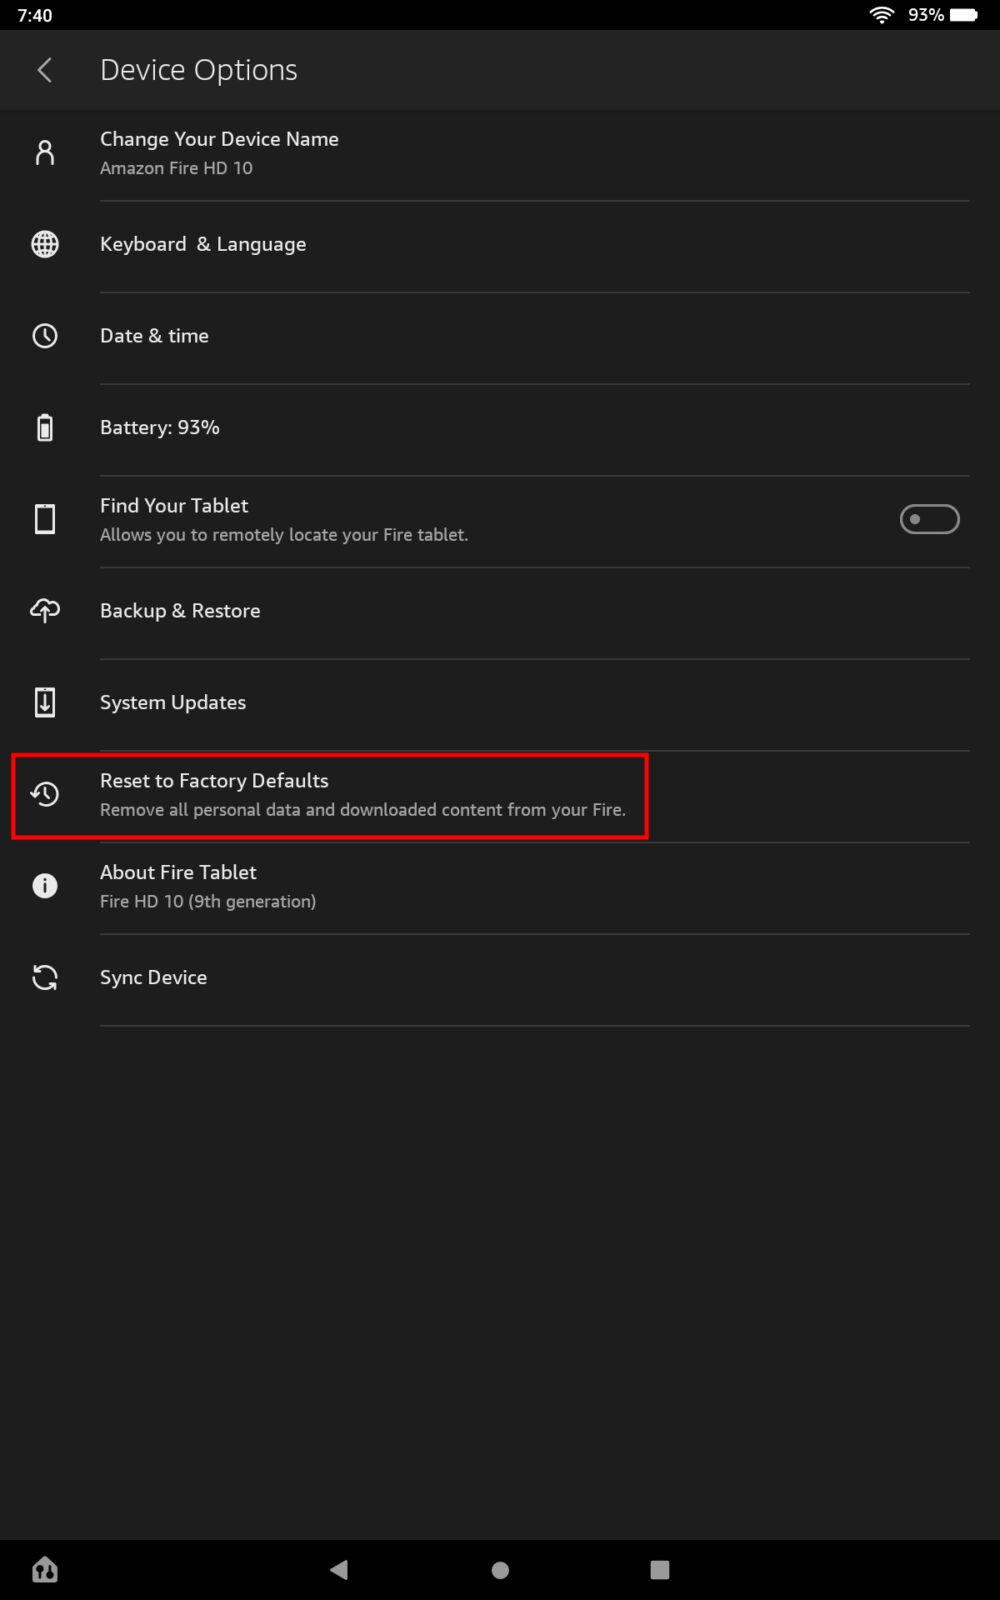The width and height of the screenshot is (1000, 1600).
Task: Click the Keyboard & Language globe icon
Action: pos(44,244)
